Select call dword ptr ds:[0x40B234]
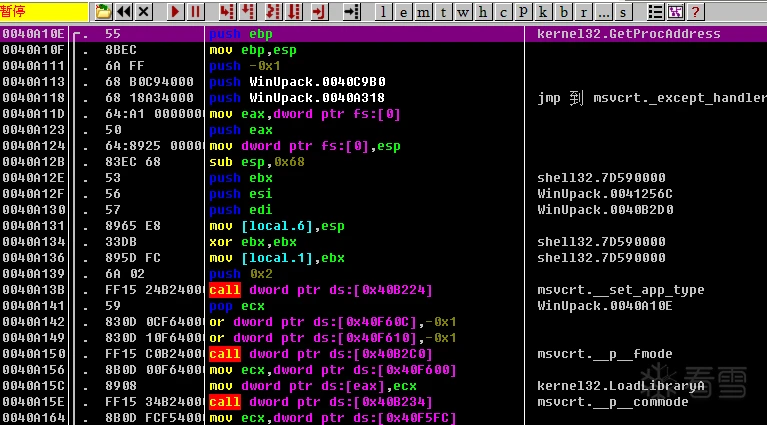The width and height of the screenshot is (767, 425). coord(321,402)
